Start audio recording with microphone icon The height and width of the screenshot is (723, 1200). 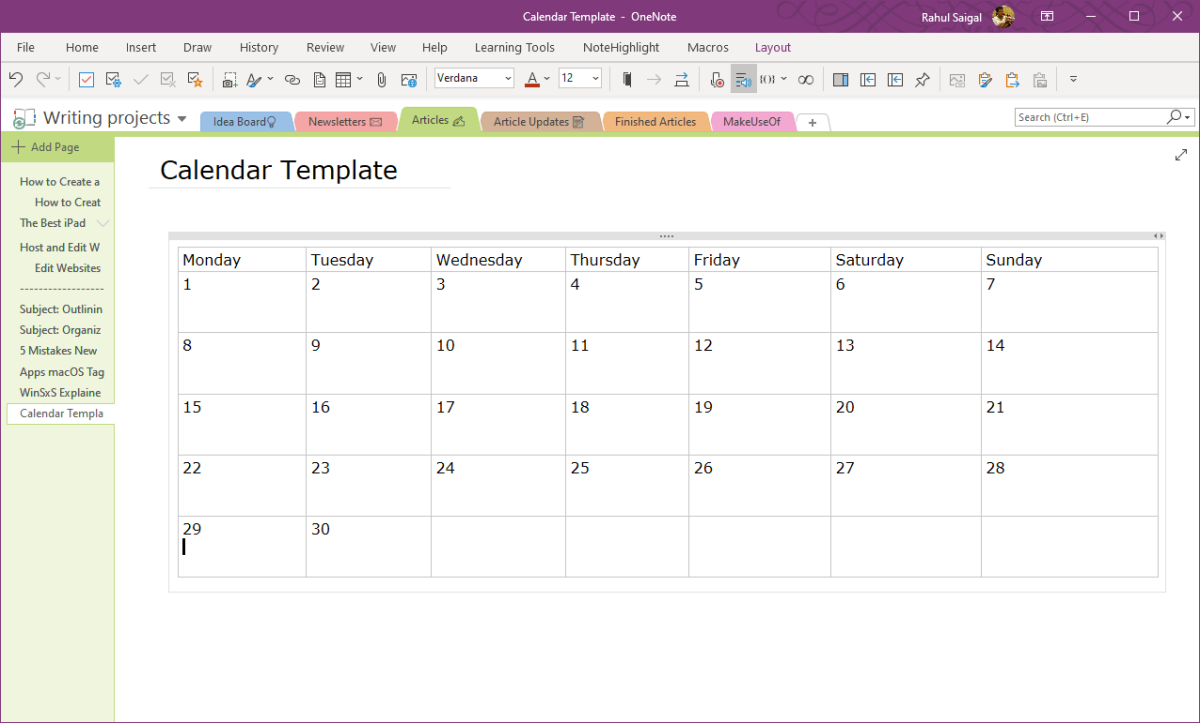click(x=716, y=79)
